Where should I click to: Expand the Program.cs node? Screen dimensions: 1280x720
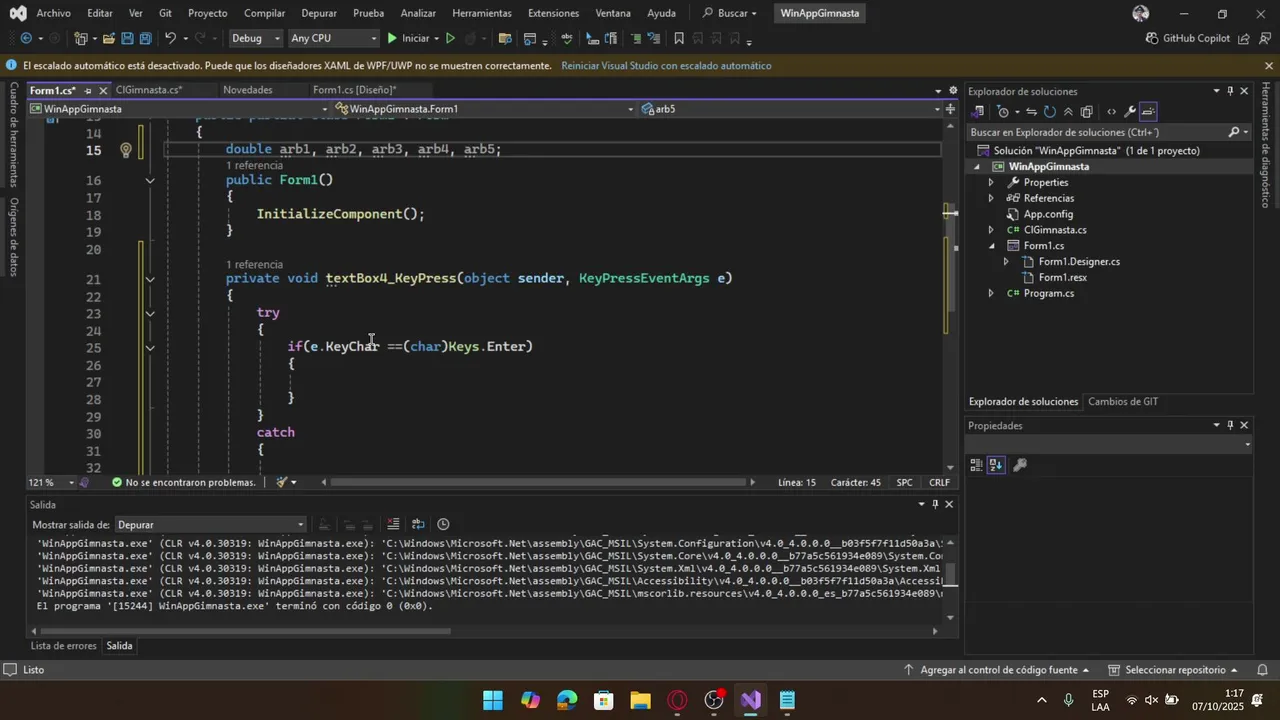[x=991, y=294]
